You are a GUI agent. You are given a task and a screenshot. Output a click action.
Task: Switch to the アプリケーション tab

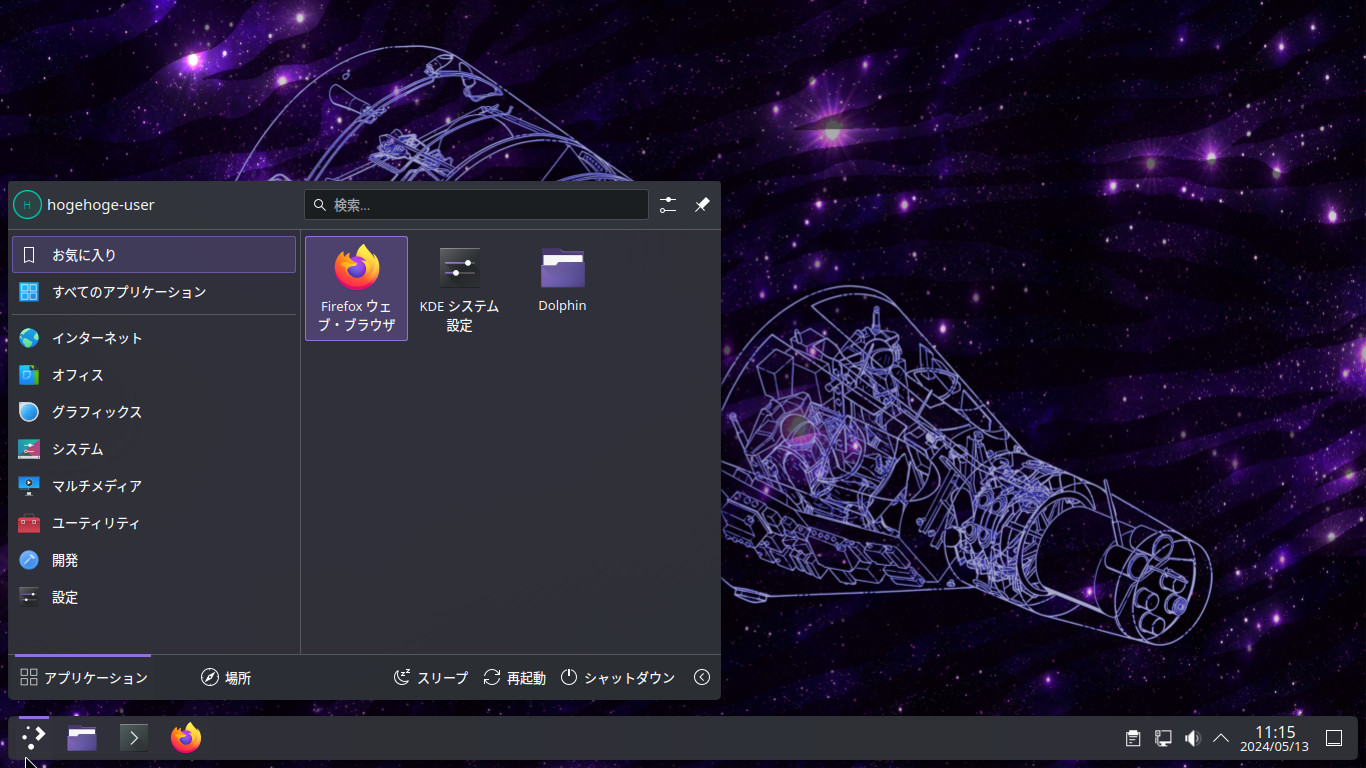coord(83,678)
